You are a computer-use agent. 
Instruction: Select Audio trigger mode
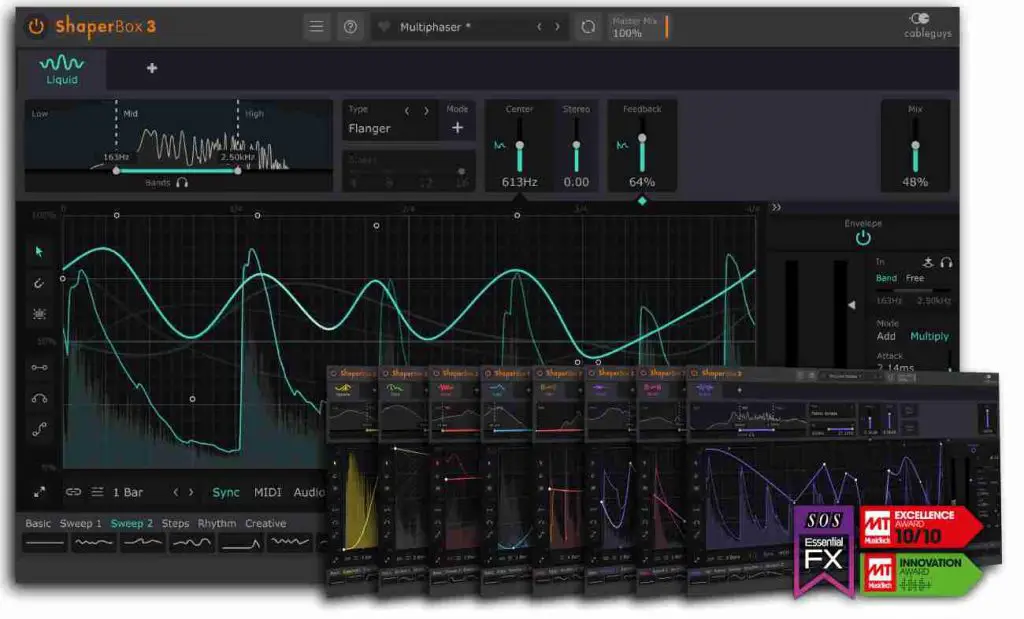point(309,492)
